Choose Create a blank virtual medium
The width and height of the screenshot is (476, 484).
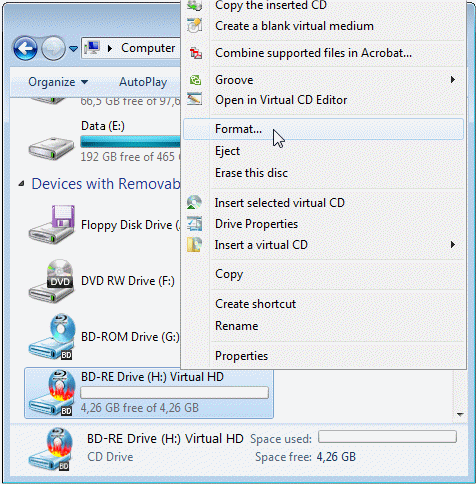click(x=294, y=26)
